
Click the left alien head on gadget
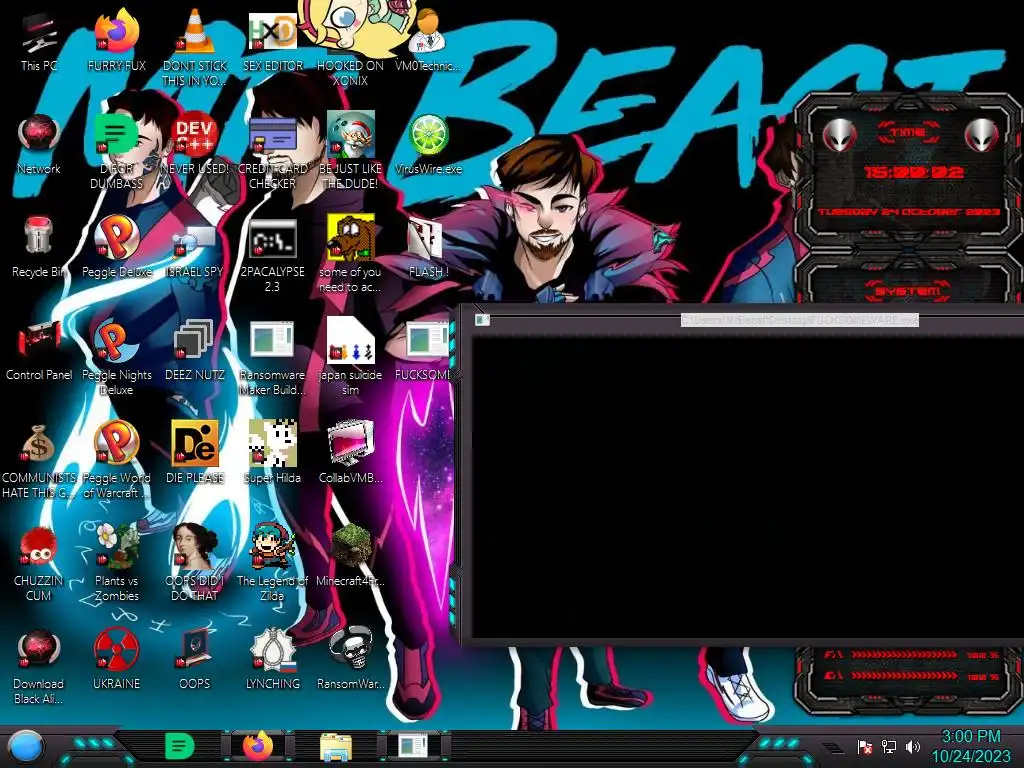coord(839,136)
